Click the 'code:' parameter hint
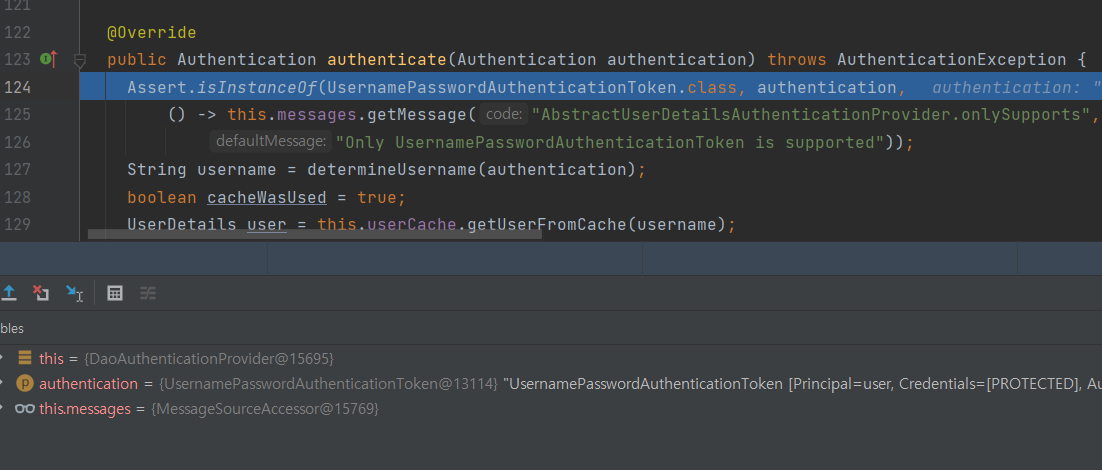 [505, 114]
